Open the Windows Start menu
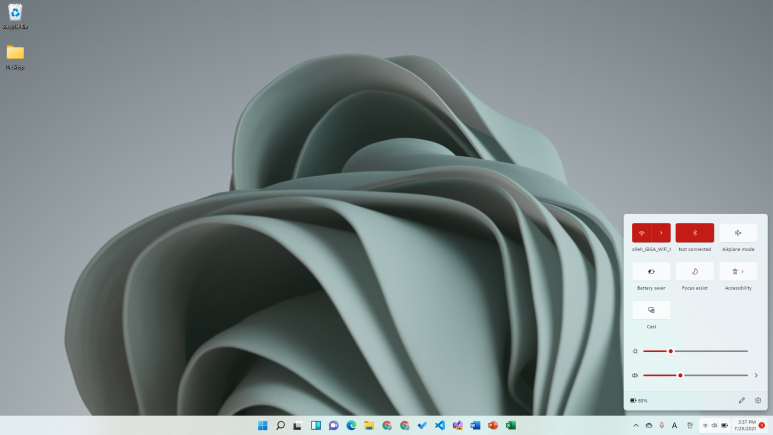This screenshot has height=435, width=773. coord(262,425)
